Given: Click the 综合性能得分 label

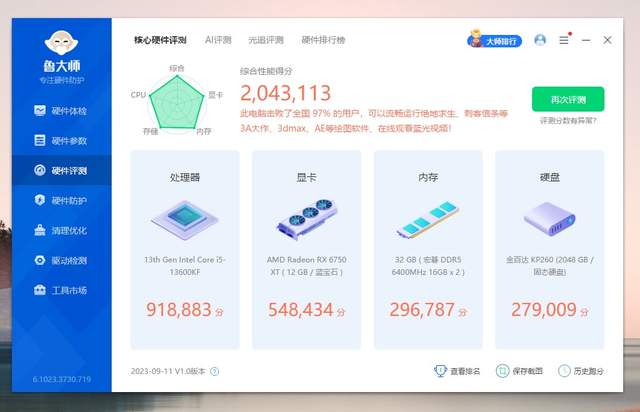Looking at the screenshot, I should (266, 71).
